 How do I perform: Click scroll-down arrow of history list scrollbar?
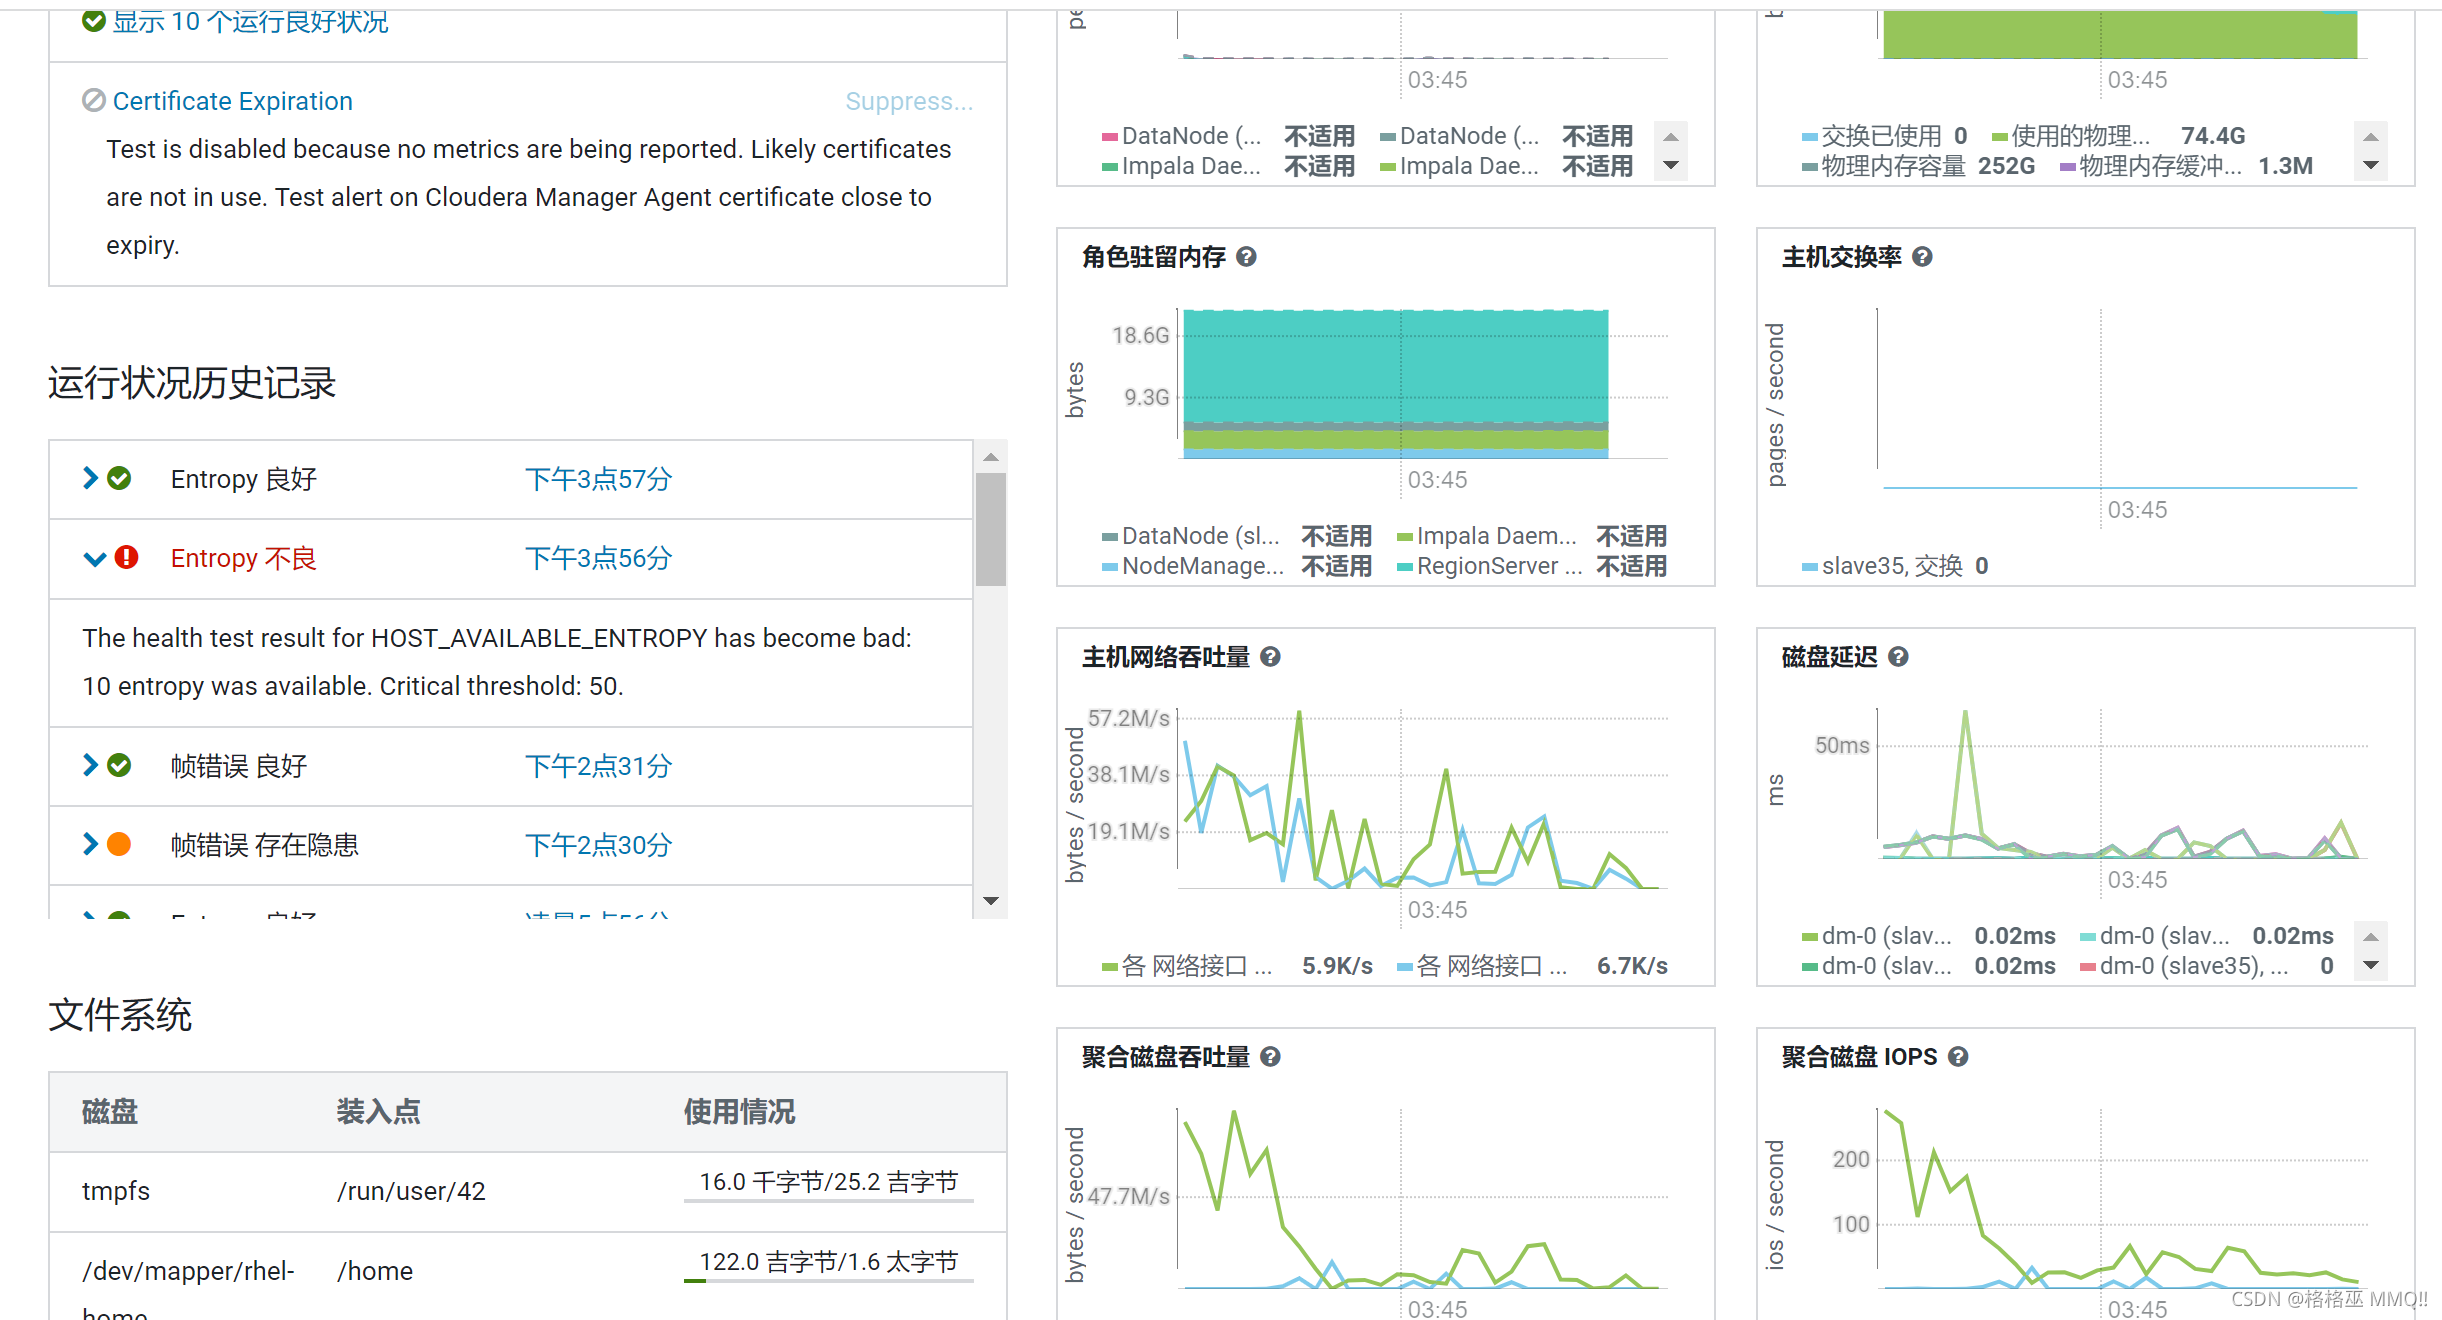click(x=990, y=901)
